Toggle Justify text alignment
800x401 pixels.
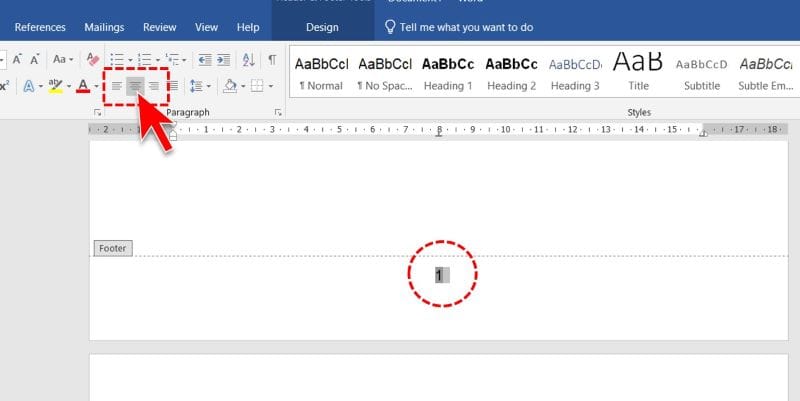point(172,86)
